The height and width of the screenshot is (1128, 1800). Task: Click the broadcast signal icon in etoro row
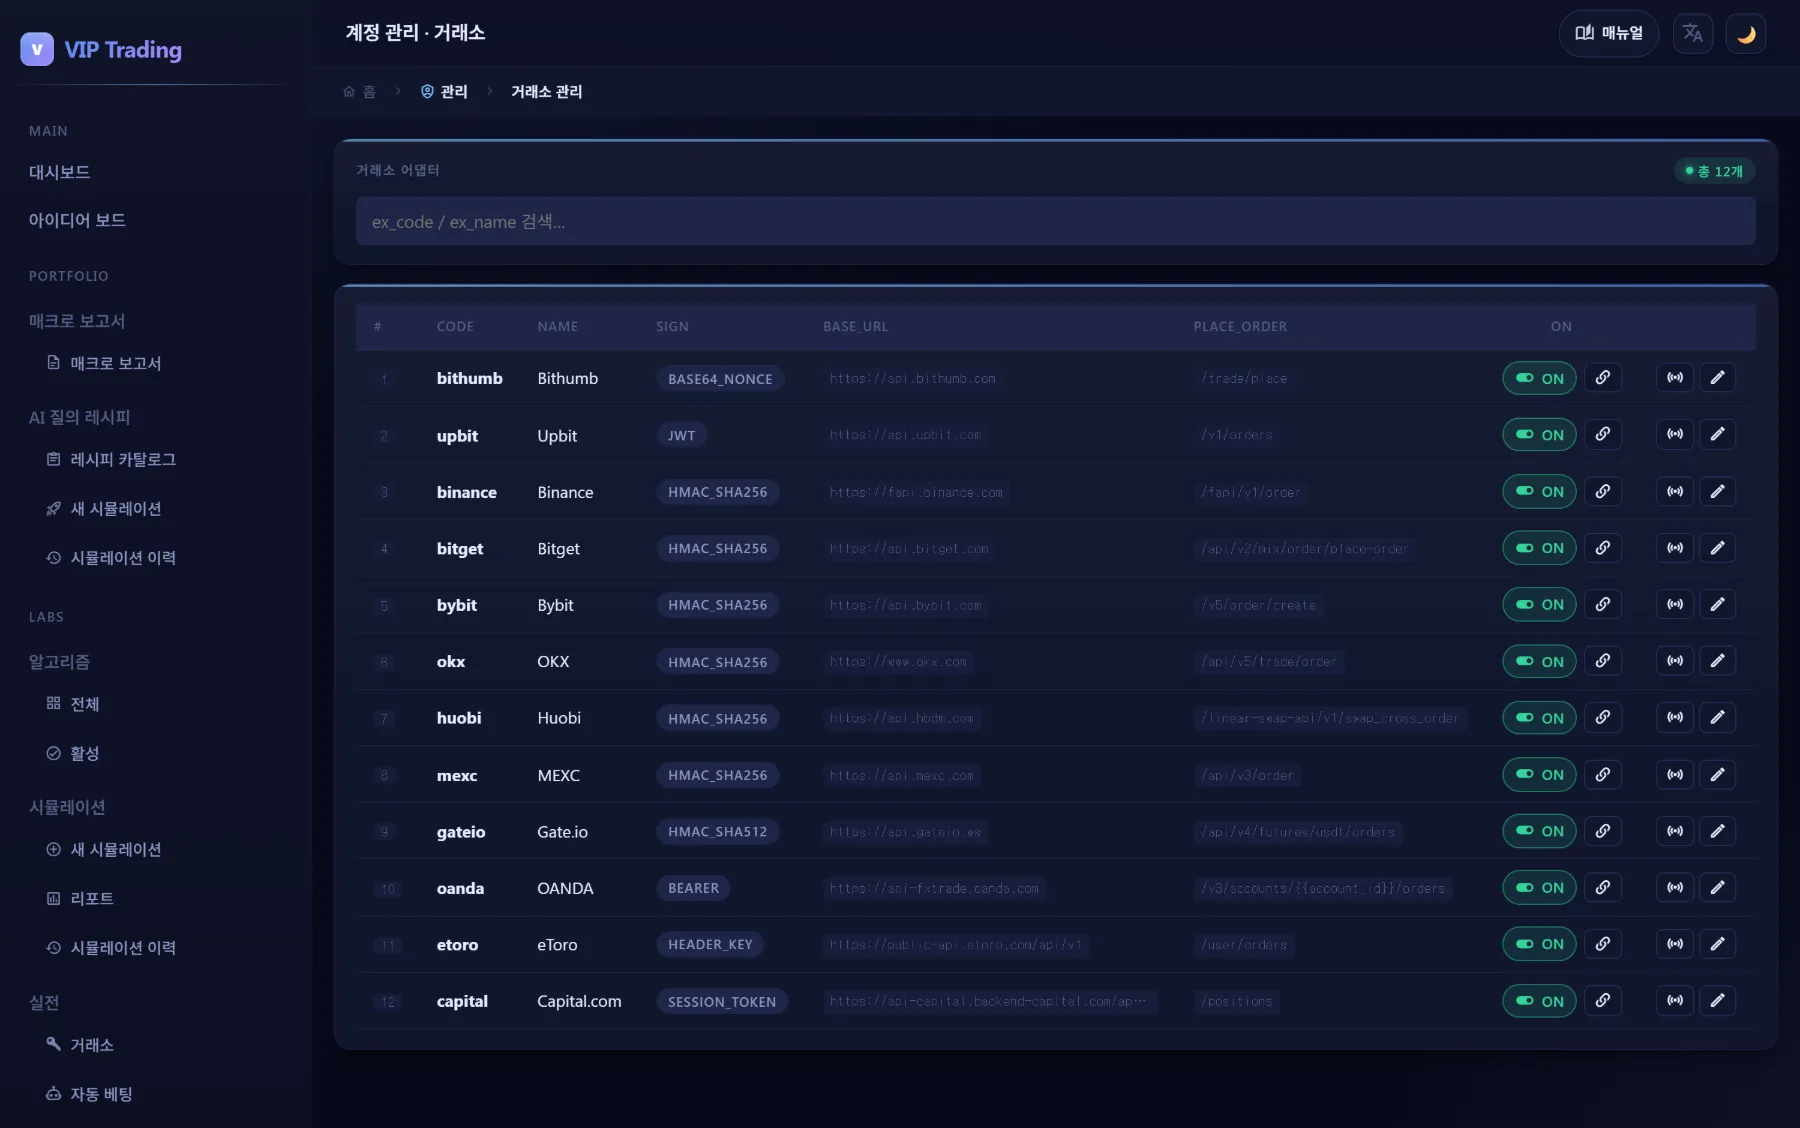coord(1675,944)
